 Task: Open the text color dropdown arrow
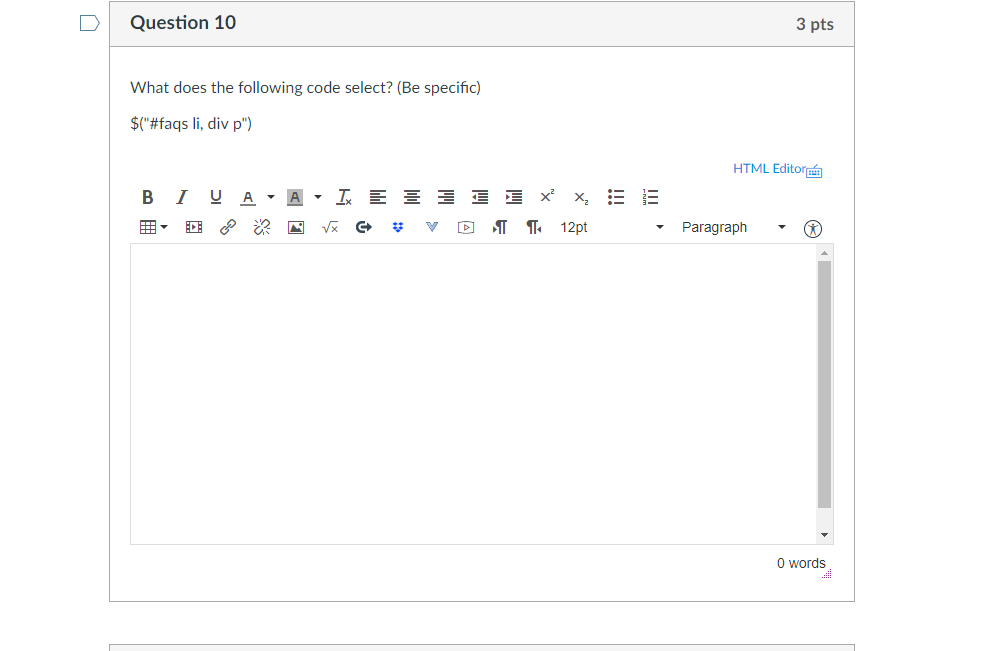tap(271, 198)
